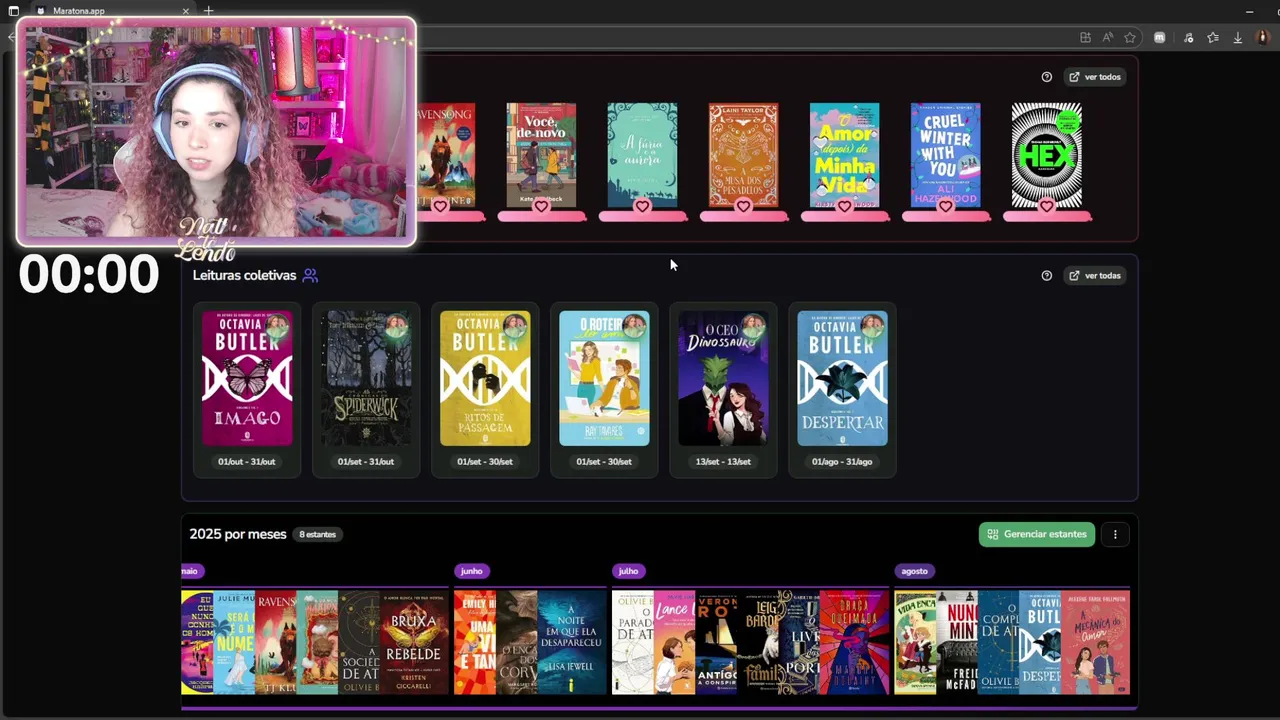
Task: Open the Imago collective reading card
Action: point(247,390)
